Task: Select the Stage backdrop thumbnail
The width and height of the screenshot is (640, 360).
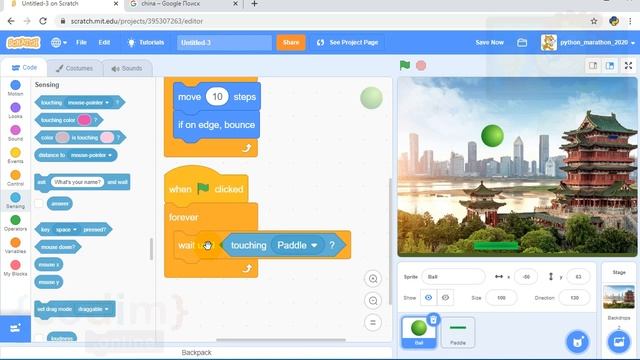Action: point(619,297)
